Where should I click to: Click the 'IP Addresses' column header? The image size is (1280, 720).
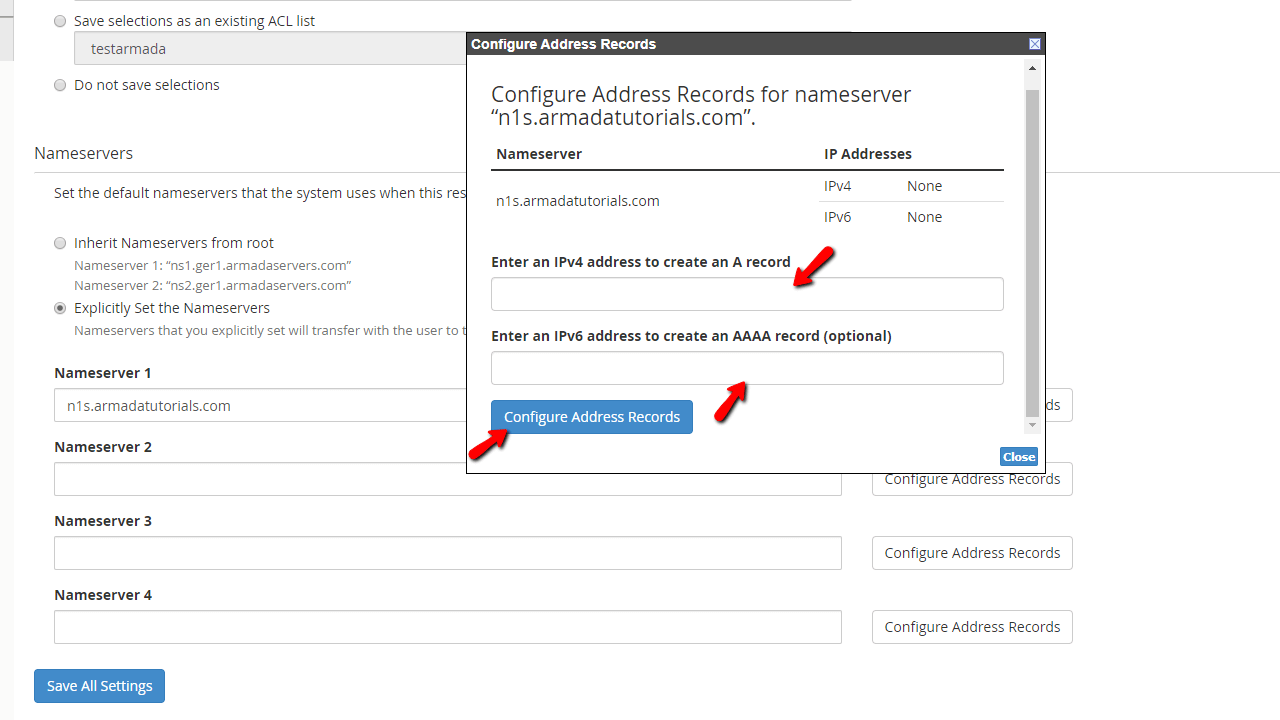click(868, 154)
